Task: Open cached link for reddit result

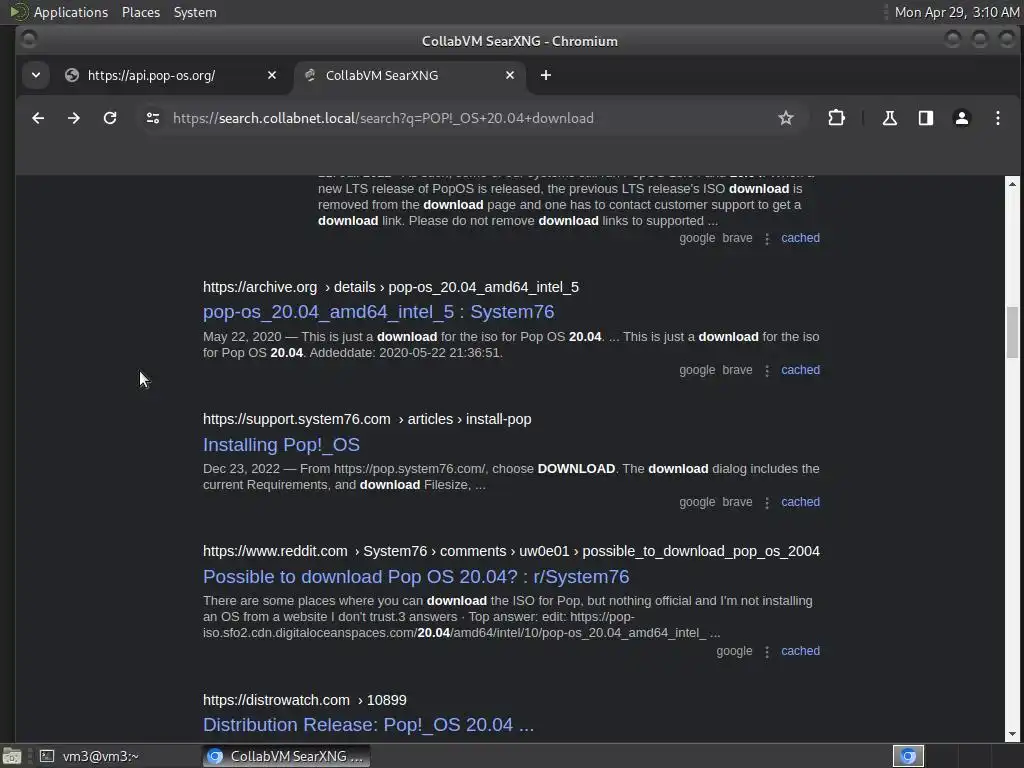Action: point(800,650)
